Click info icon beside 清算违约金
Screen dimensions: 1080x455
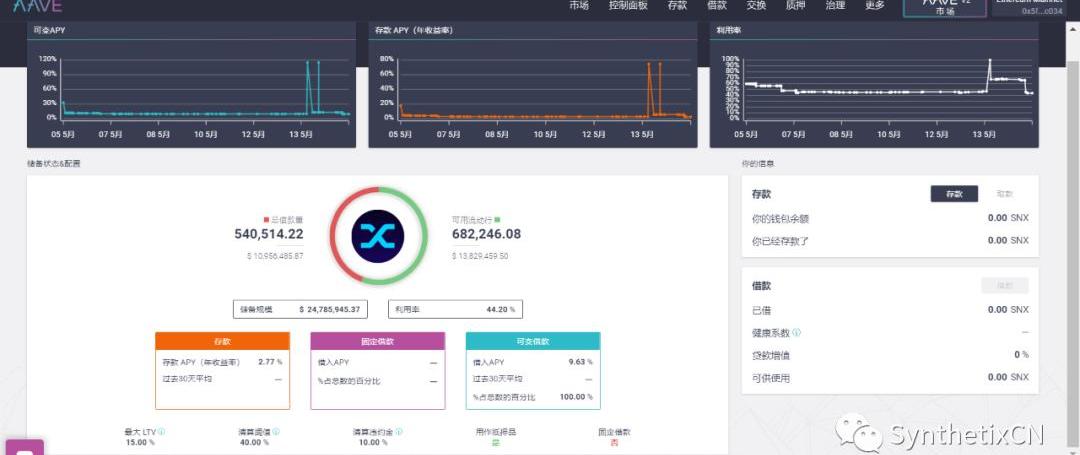(x=397, y=432)
